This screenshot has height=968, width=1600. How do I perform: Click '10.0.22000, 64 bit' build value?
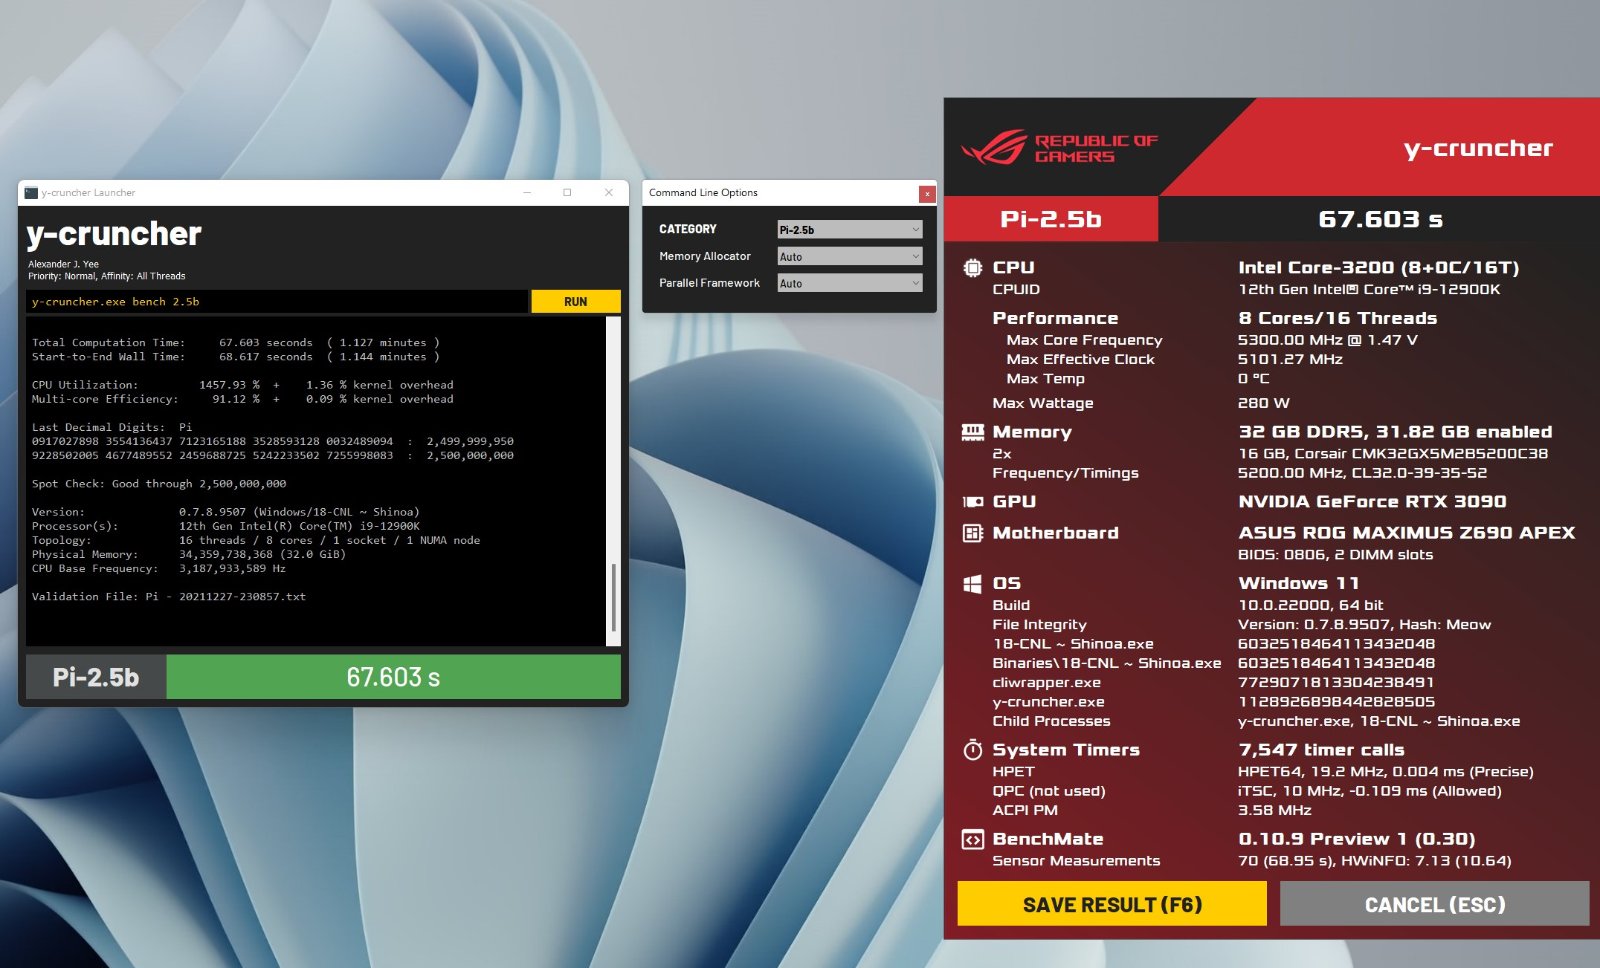1310,605
